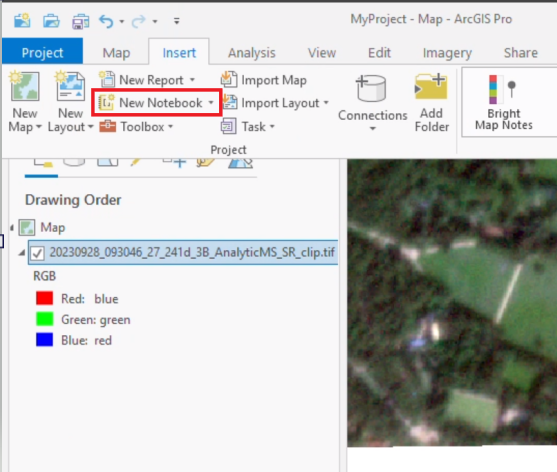557x472 pixels.
Task: Select List By Perspective Imagery icon
Action: (241, 163)
